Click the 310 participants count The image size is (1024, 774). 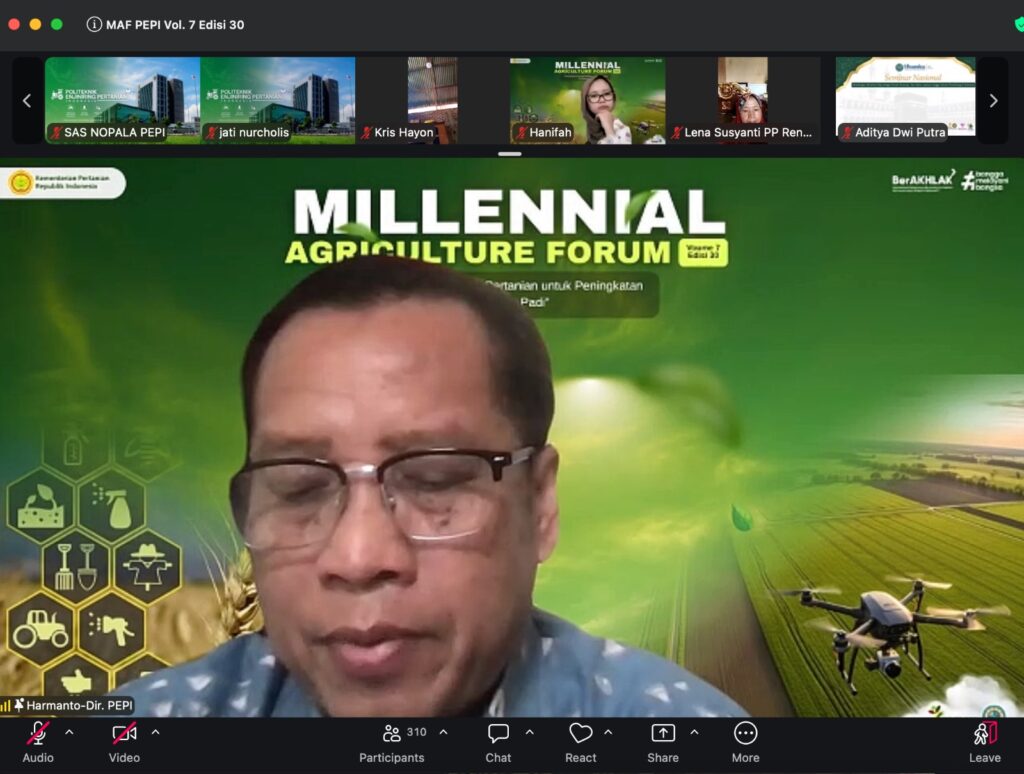click(x=416, y=732)
